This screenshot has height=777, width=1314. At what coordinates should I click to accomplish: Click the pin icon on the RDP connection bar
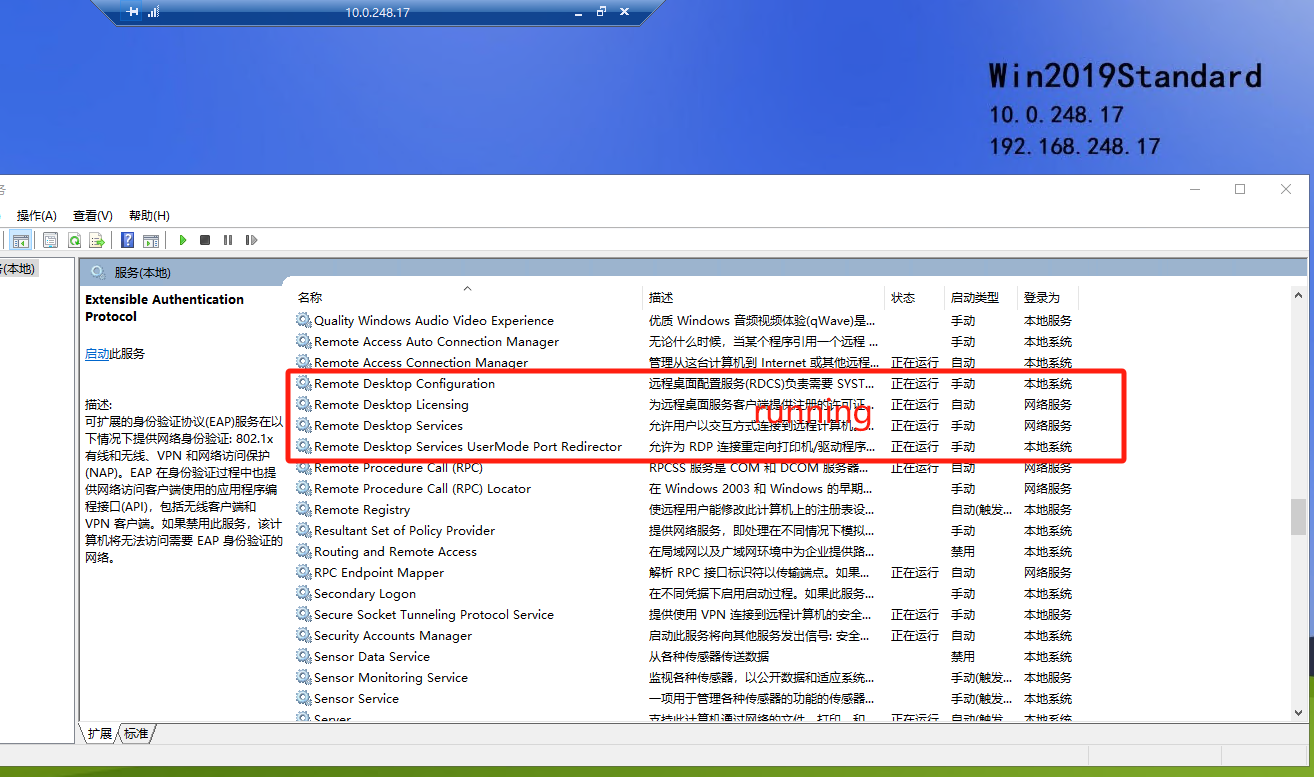pos(133,12)
